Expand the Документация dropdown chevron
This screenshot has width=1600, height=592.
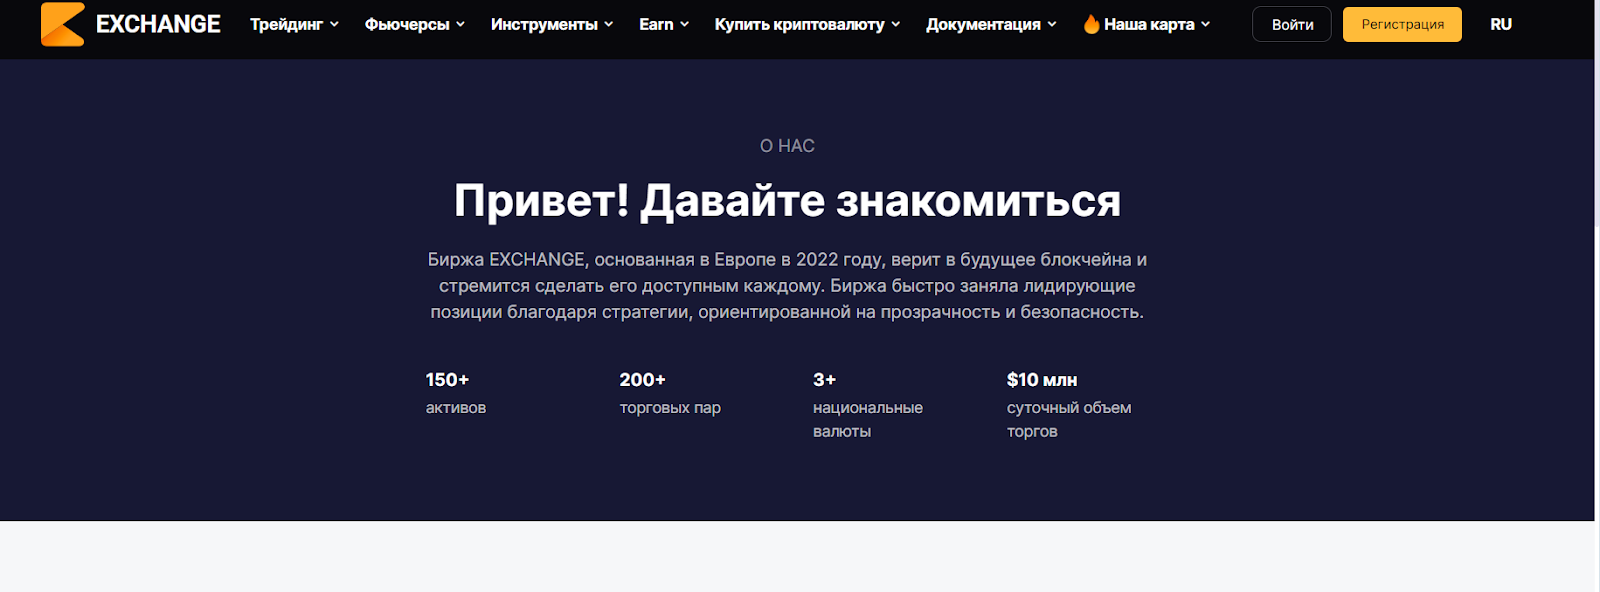(x=1051, y=24)
